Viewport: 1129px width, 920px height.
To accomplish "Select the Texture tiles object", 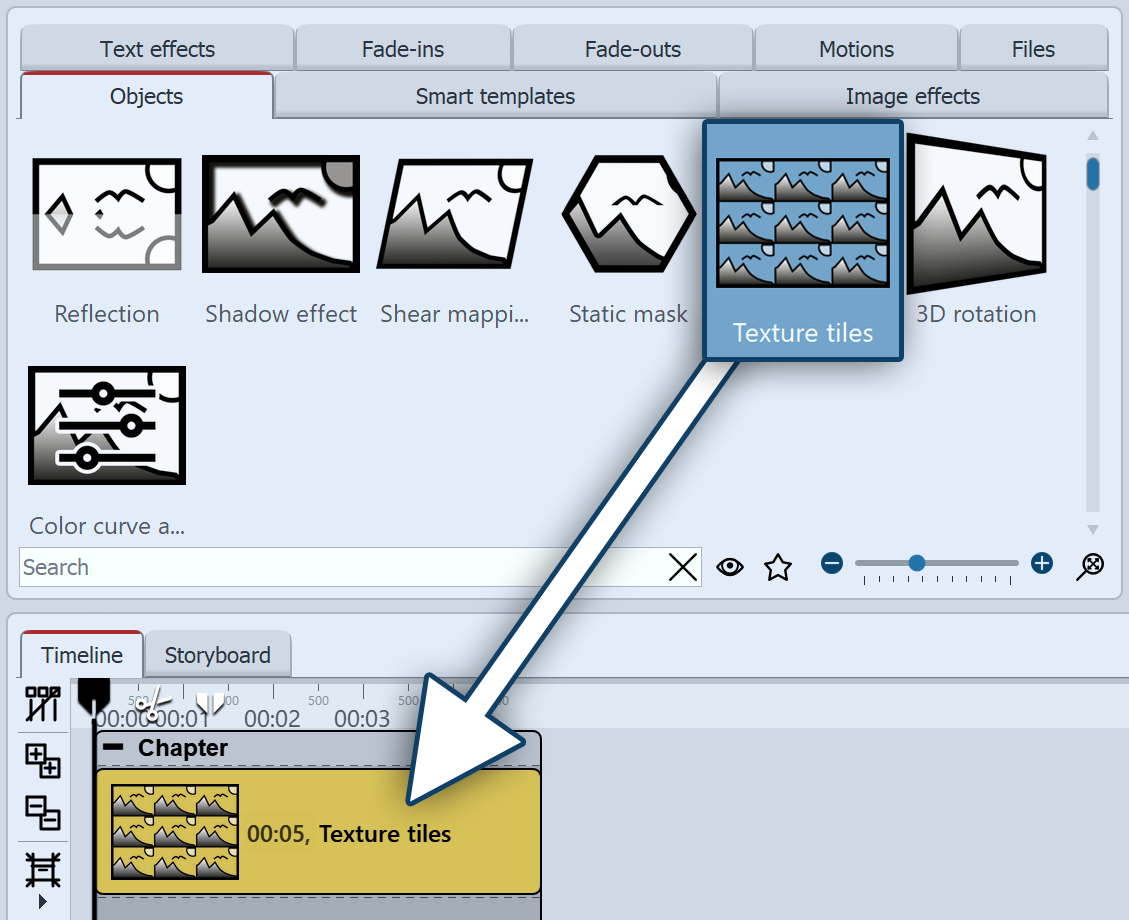I will 802,222.
